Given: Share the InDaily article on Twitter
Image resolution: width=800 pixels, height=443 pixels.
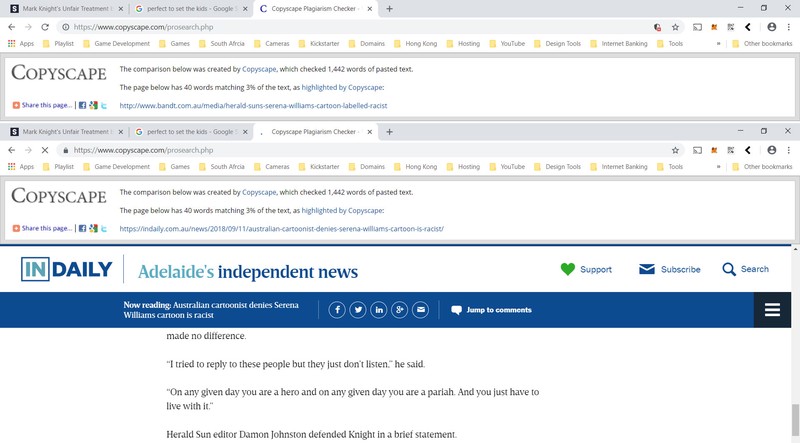Looking at the screenshot, I should point(358,310).
